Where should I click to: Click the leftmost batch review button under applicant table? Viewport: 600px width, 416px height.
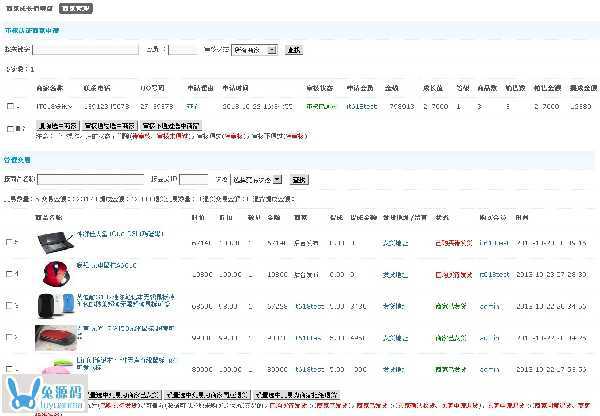[58, 126]
